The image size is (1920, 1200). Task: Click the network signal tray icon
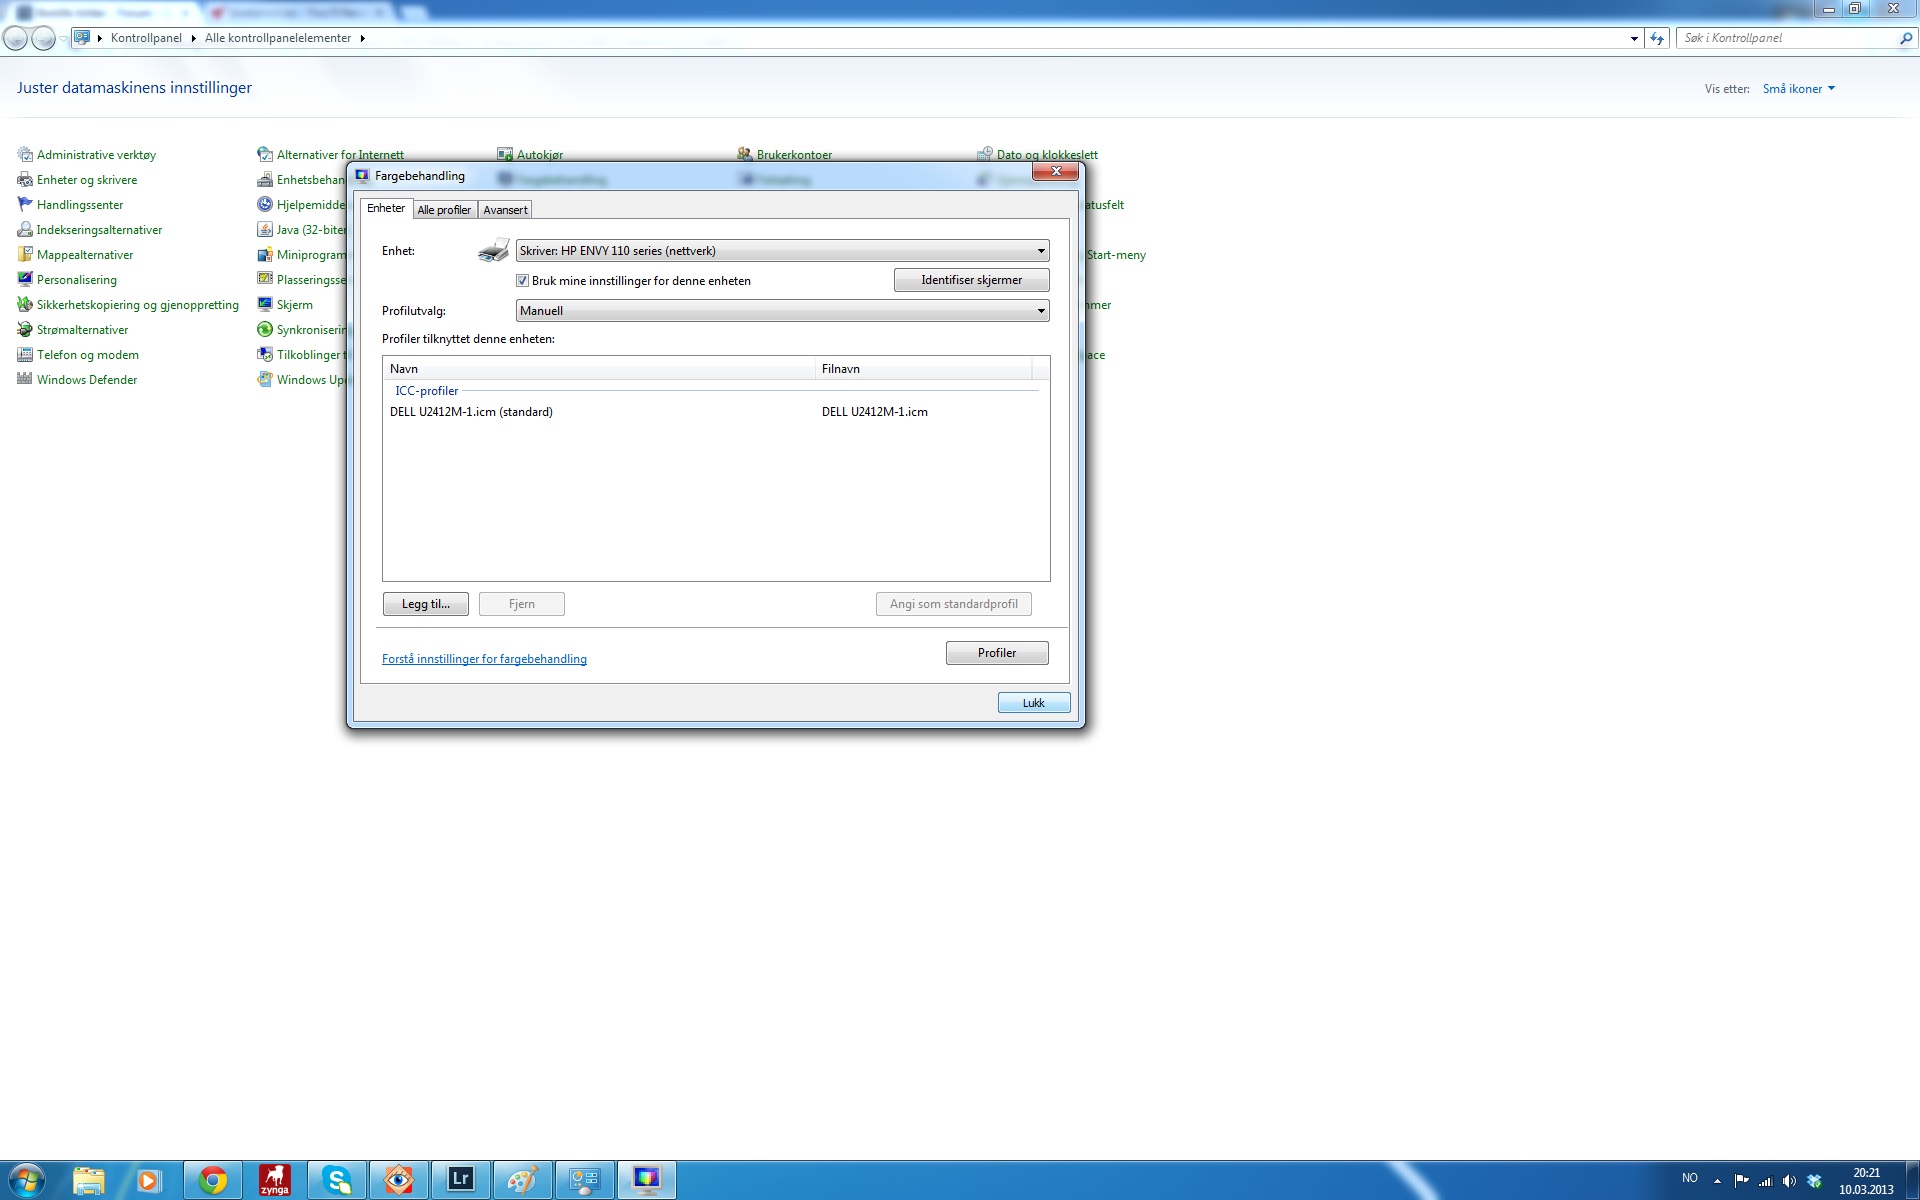tap(1765, 1181)
